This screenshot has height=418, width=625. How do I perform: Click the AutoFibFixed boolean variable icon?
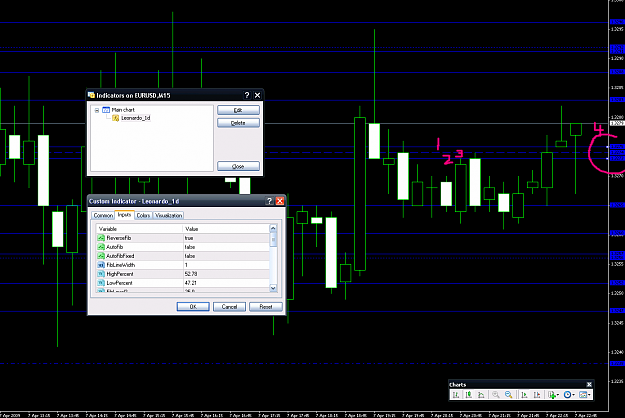(101, 256)
